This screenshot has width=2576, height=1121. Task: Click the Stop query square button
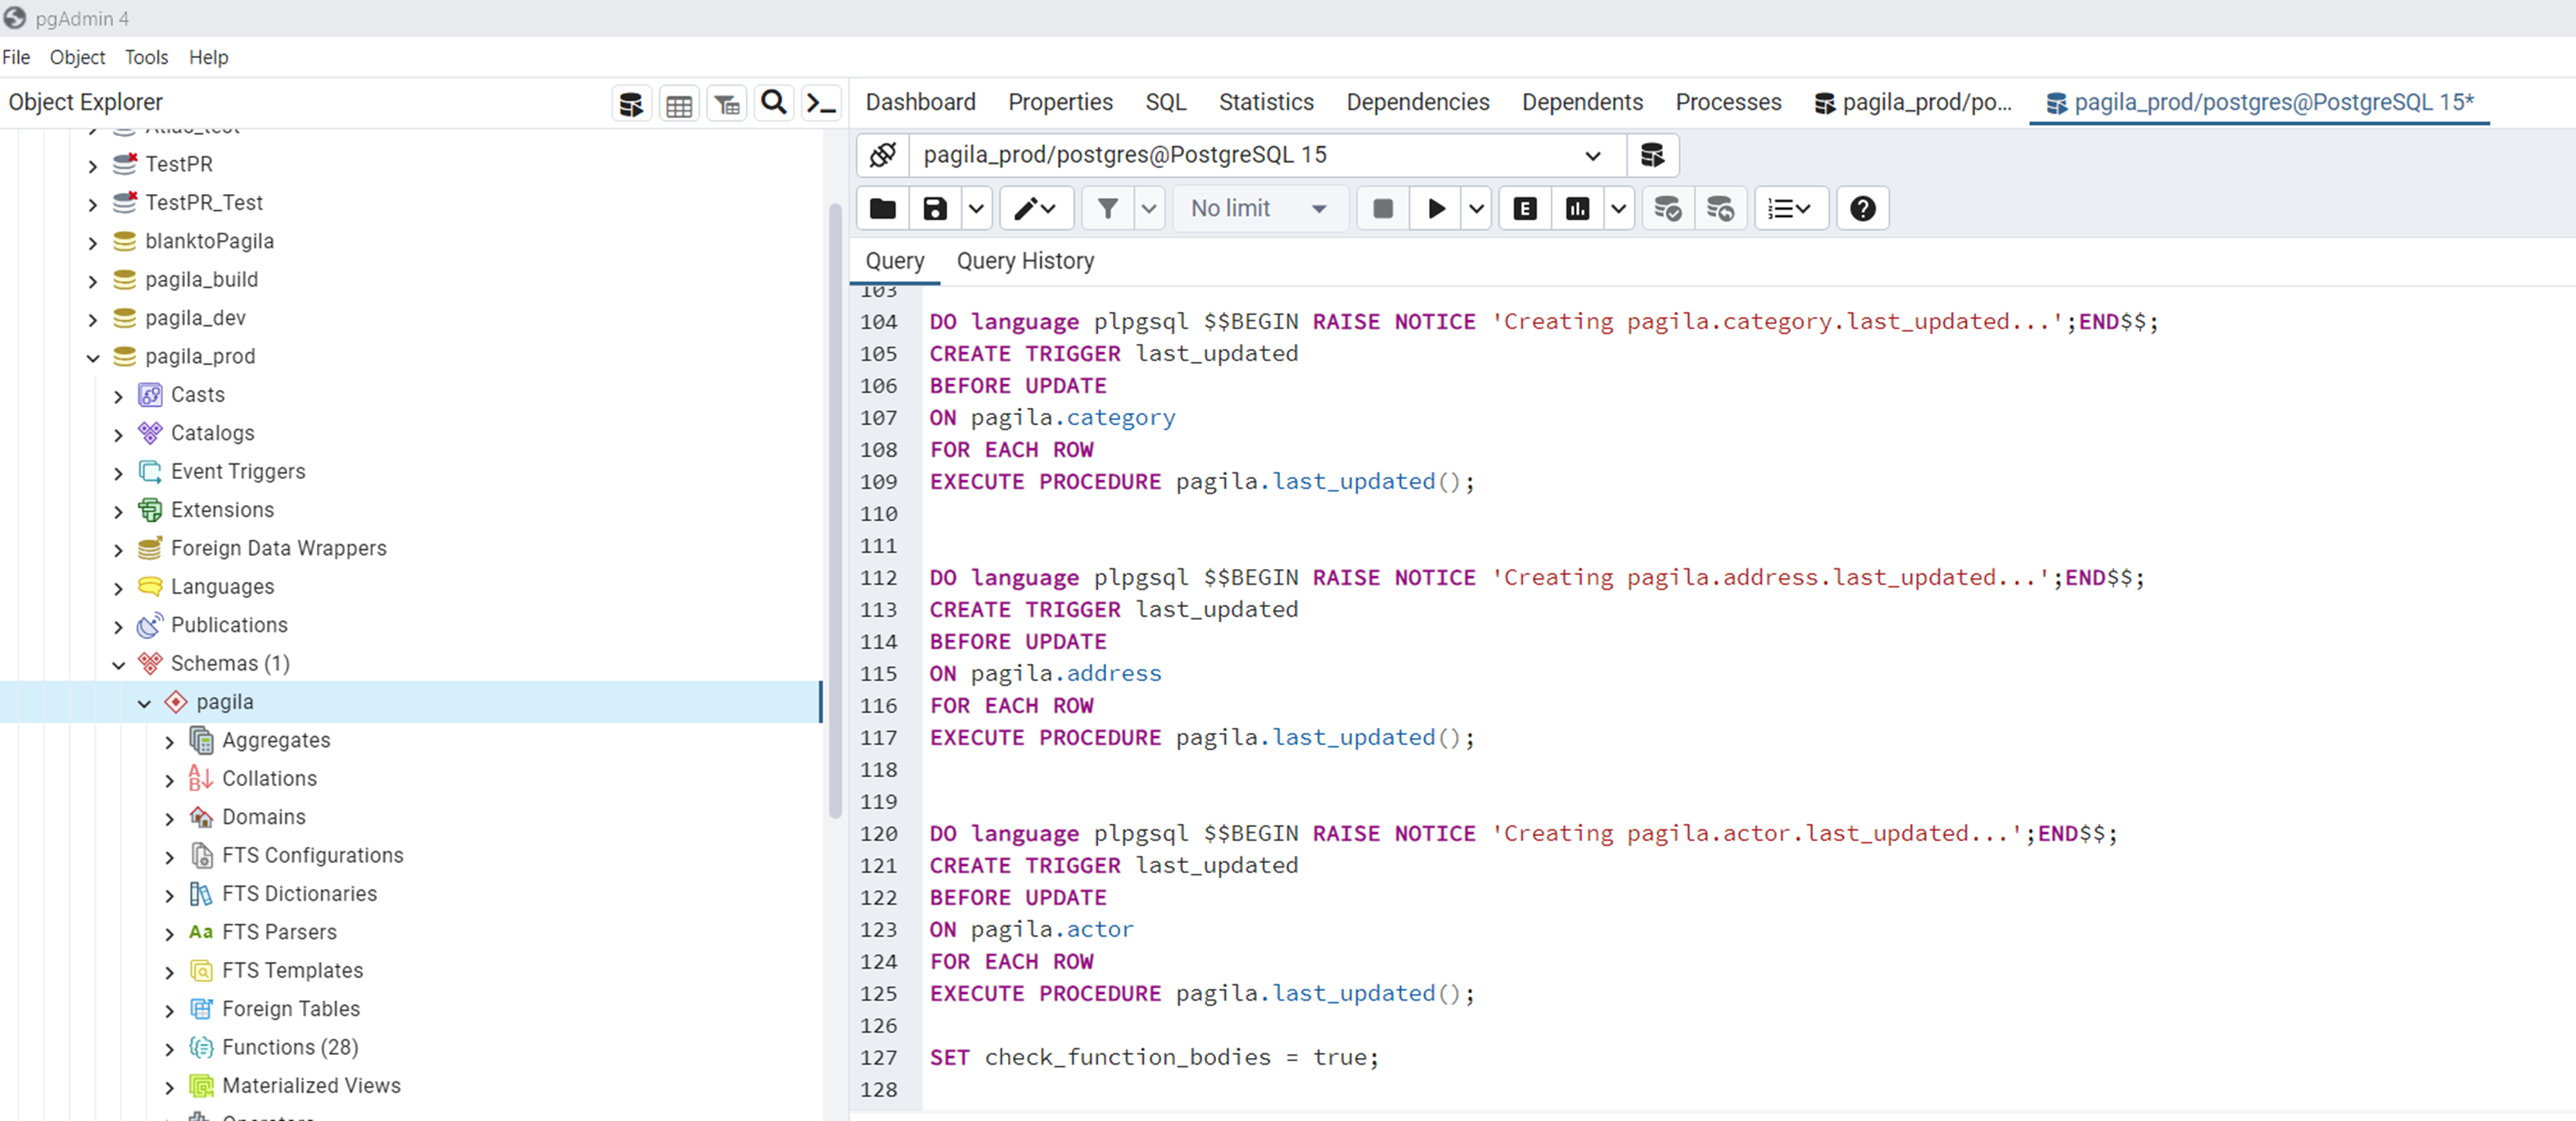pos(1383,208)
